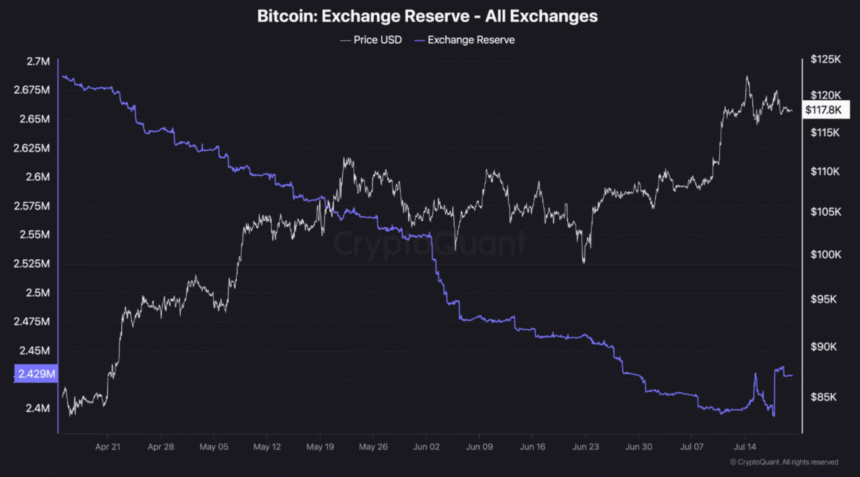Click the chart title Bitcoin: Exchange Reserve

pos(429,17)
